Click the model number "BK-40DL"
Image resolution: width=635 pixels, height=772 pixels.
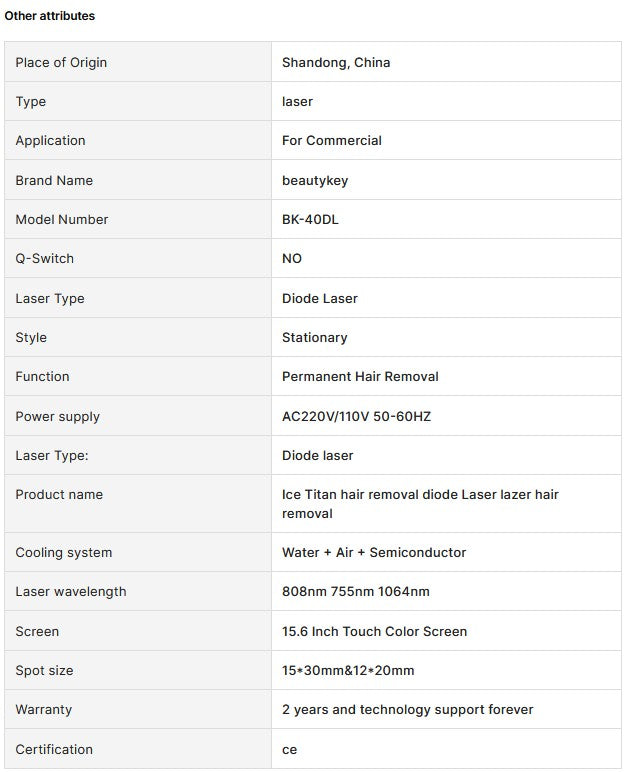pos(310,219)
